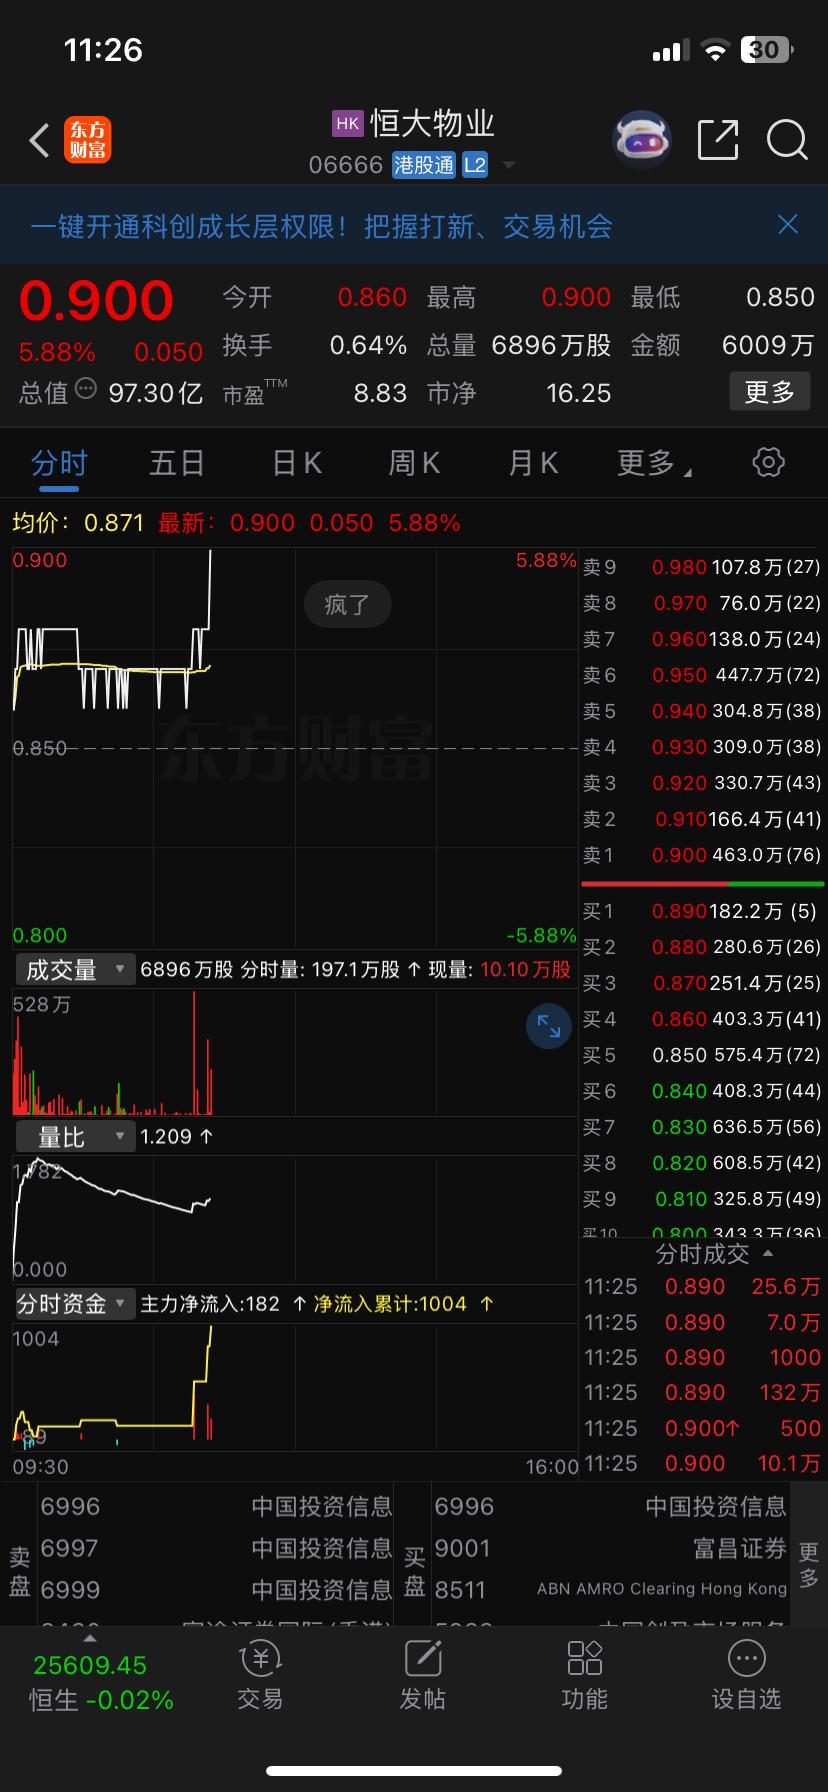Expand the 更多 chart period dropdown
This screenshot has width=828, height=1792.
coord(655,463)
